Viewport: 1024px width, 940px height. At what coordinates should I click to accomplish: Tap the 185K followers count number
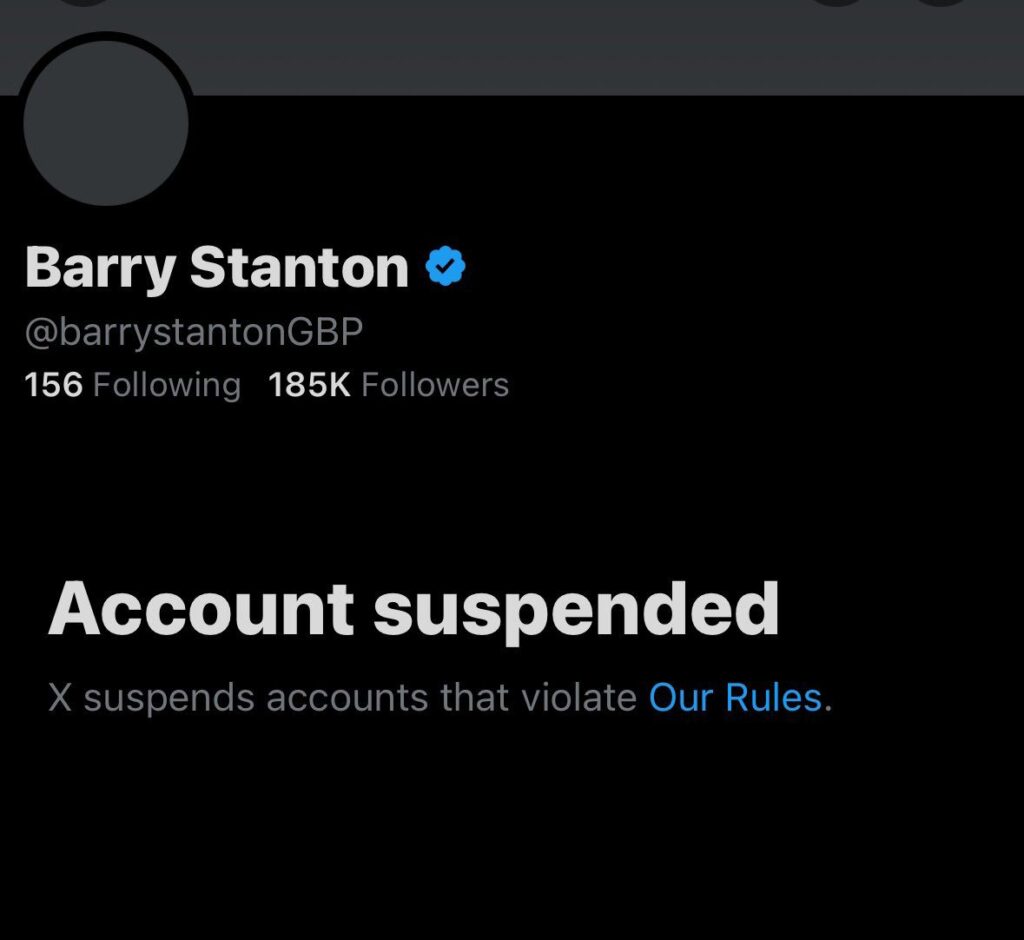click(x=309, y=385)
